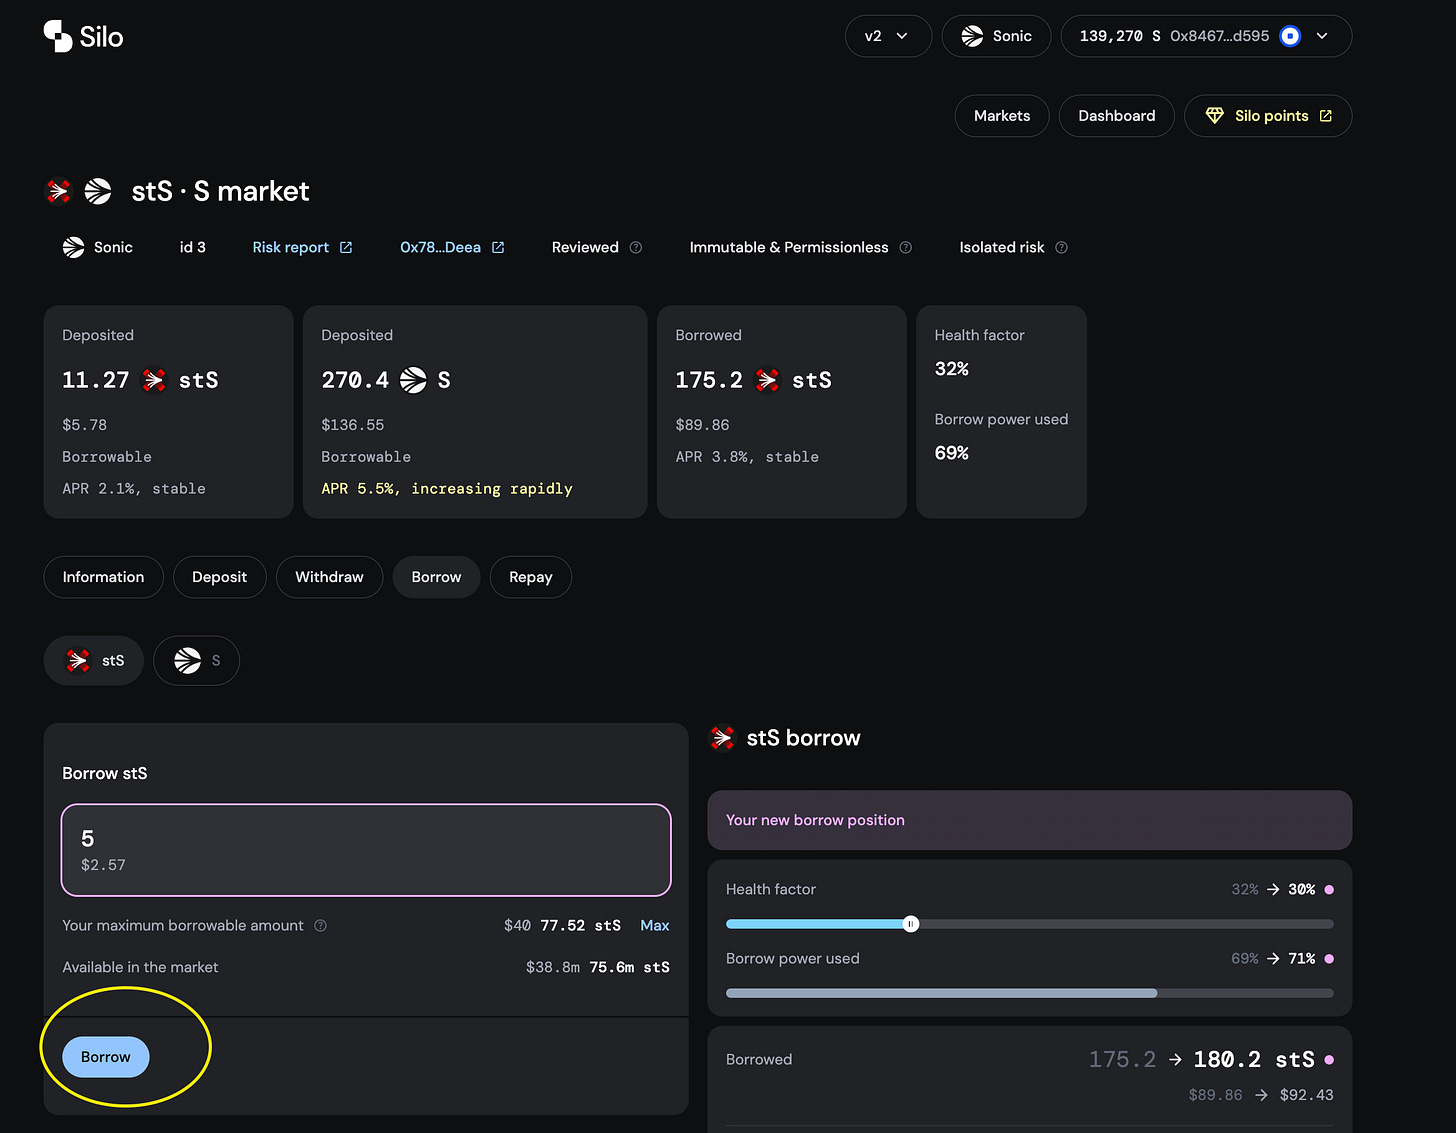Click the info icon beside Isolated risk
The image size is (1456, 1133).
click(x=1062, y=247)
